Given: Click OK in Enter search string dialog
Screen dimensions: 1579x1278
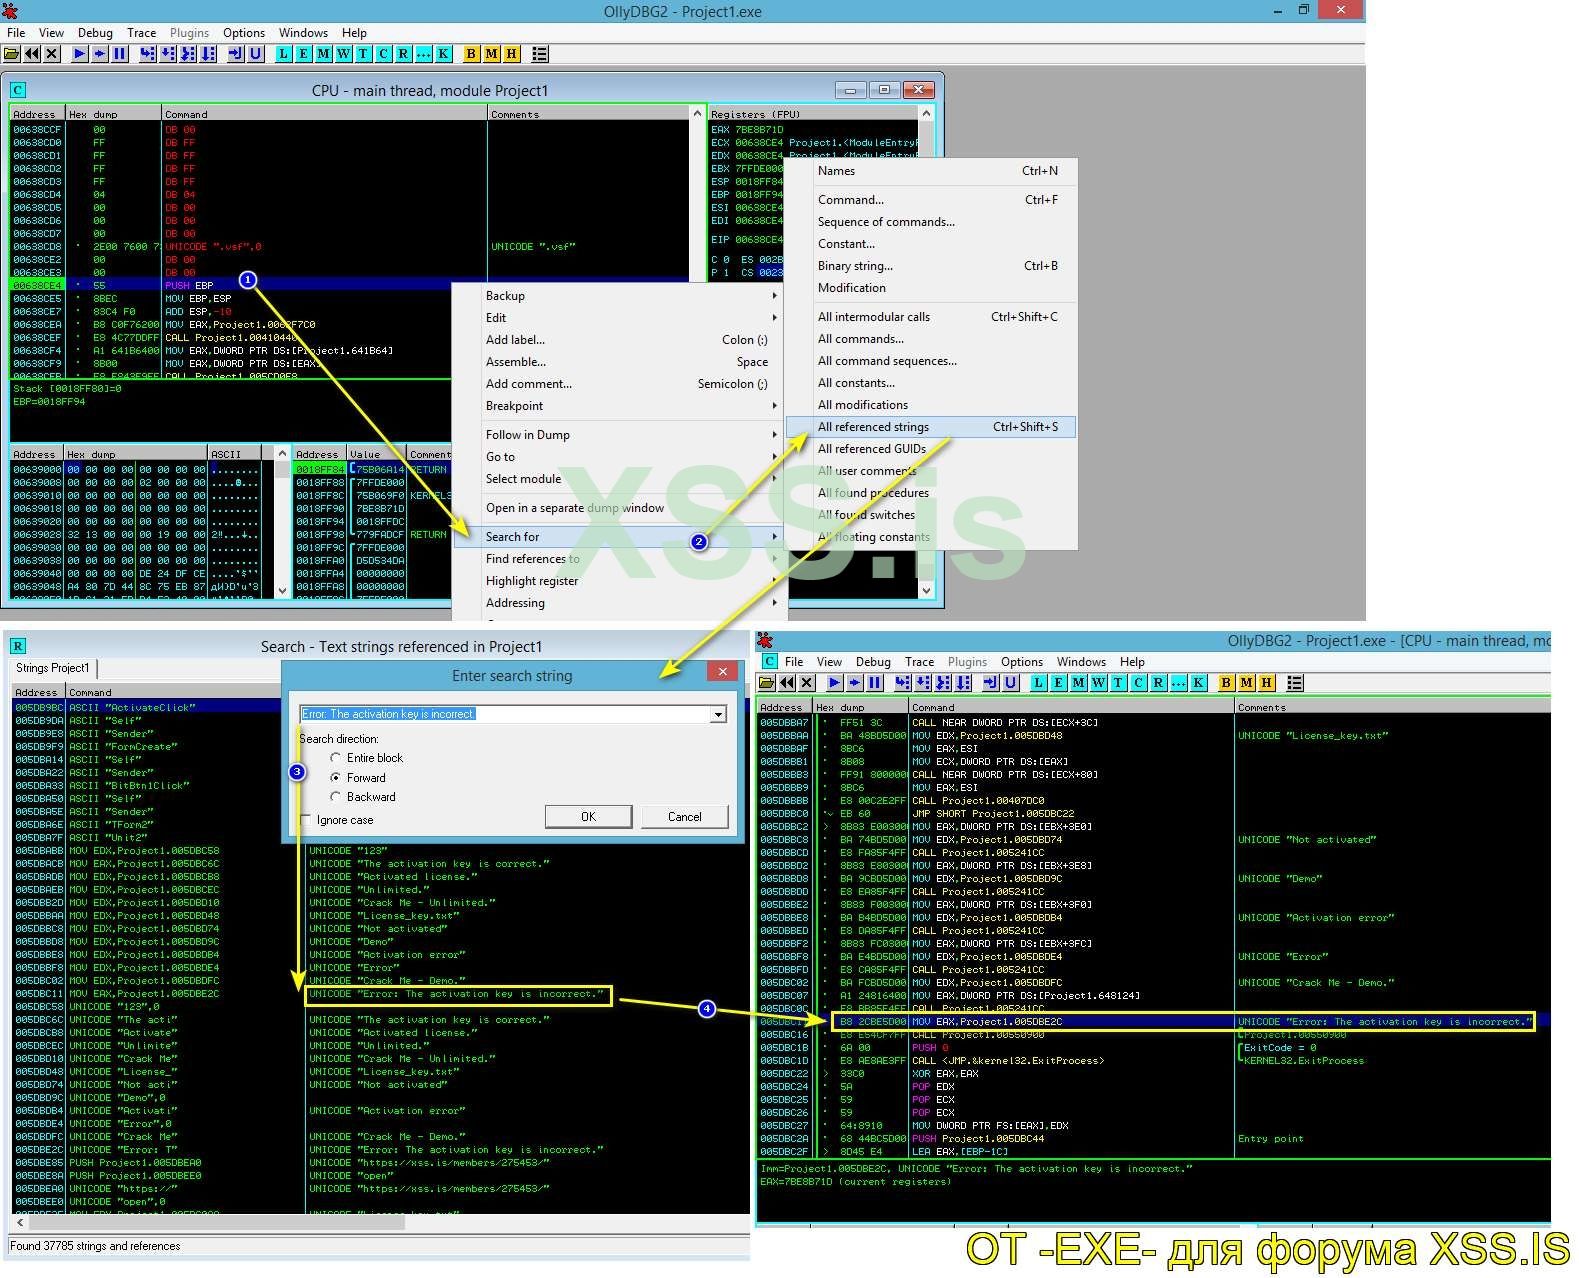Looking at the screenshot, I should point(588,817).
